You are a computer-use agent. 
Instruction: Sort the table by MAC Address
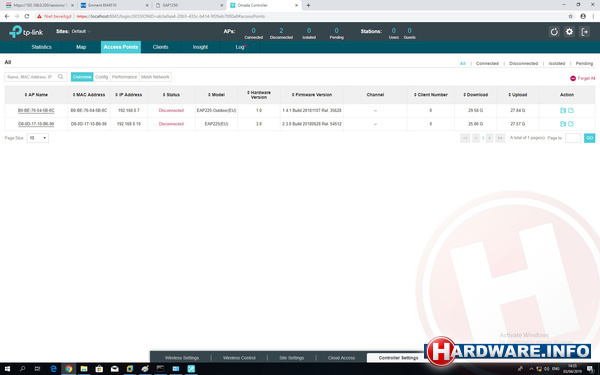point(89,95)
